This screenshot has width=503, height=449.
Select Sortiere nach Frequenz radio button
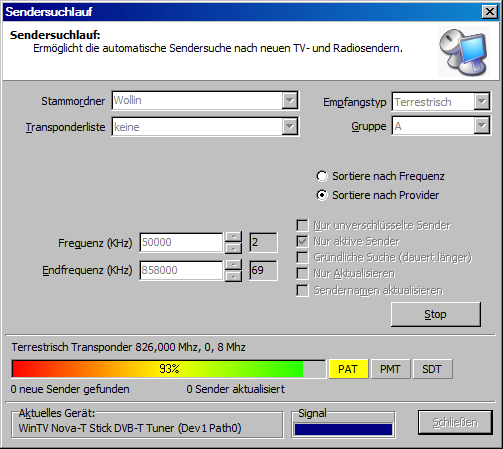322,176
